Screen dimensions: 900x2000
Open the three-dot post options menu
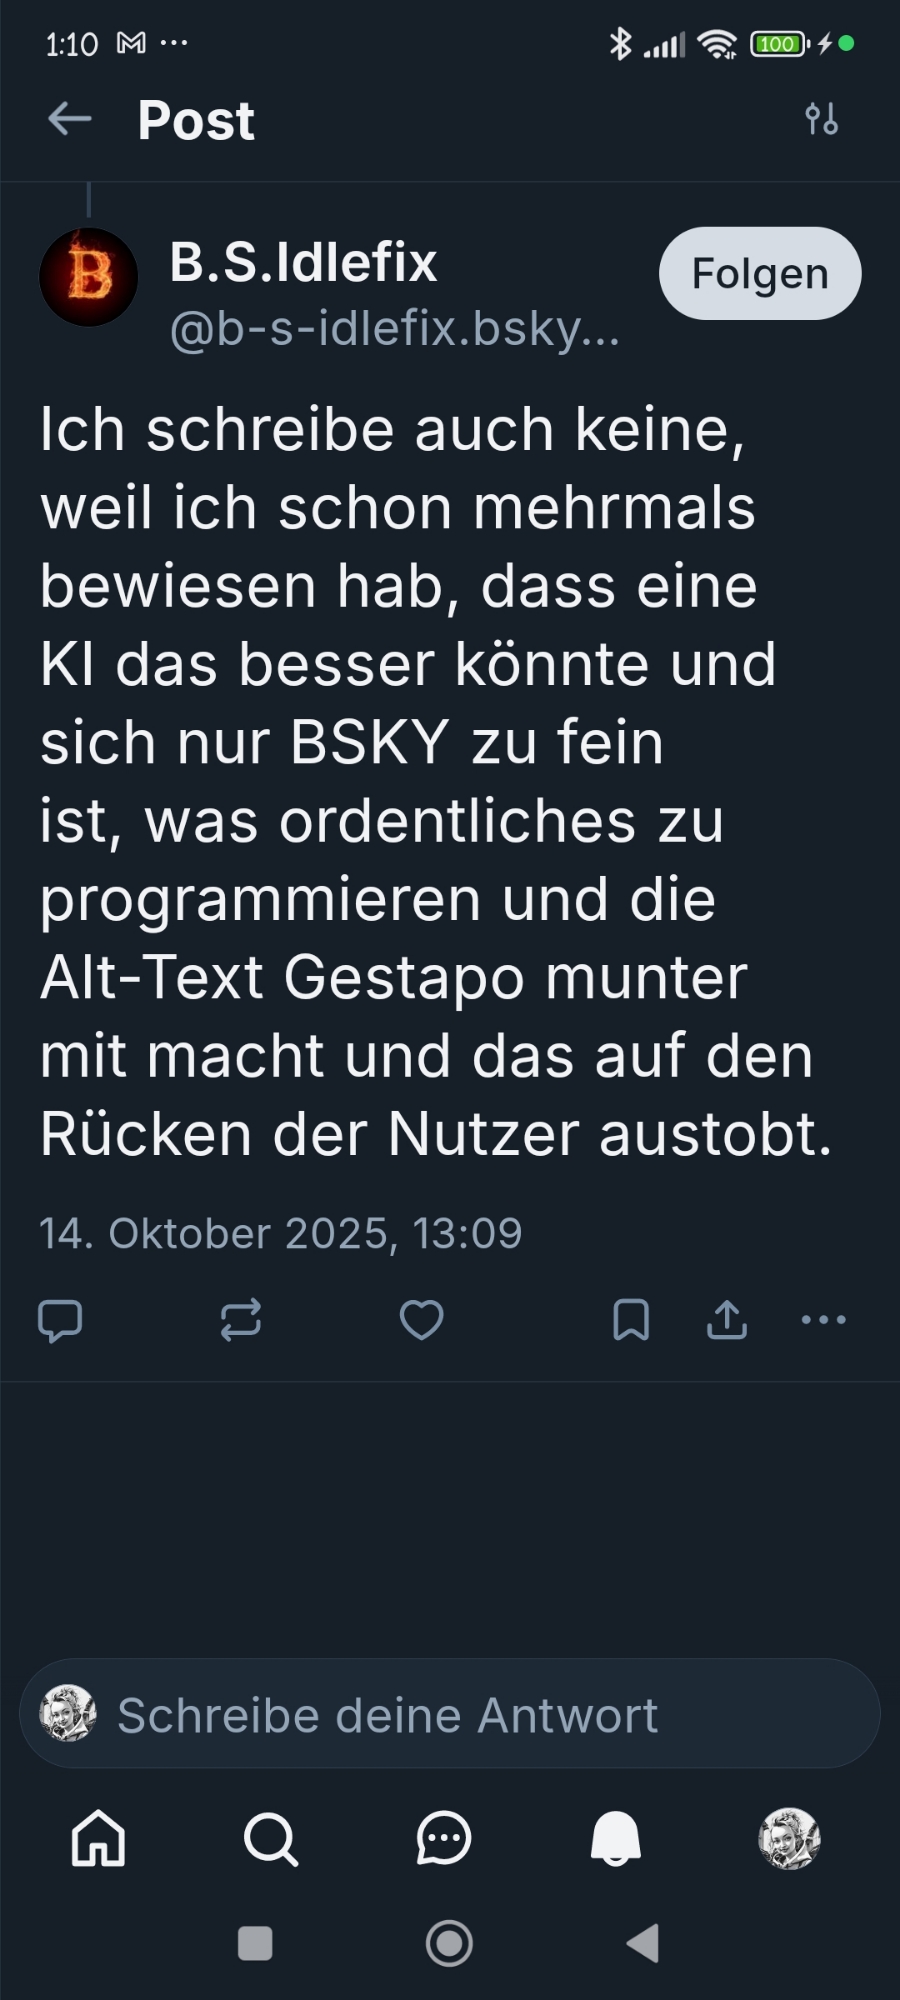824,1320
